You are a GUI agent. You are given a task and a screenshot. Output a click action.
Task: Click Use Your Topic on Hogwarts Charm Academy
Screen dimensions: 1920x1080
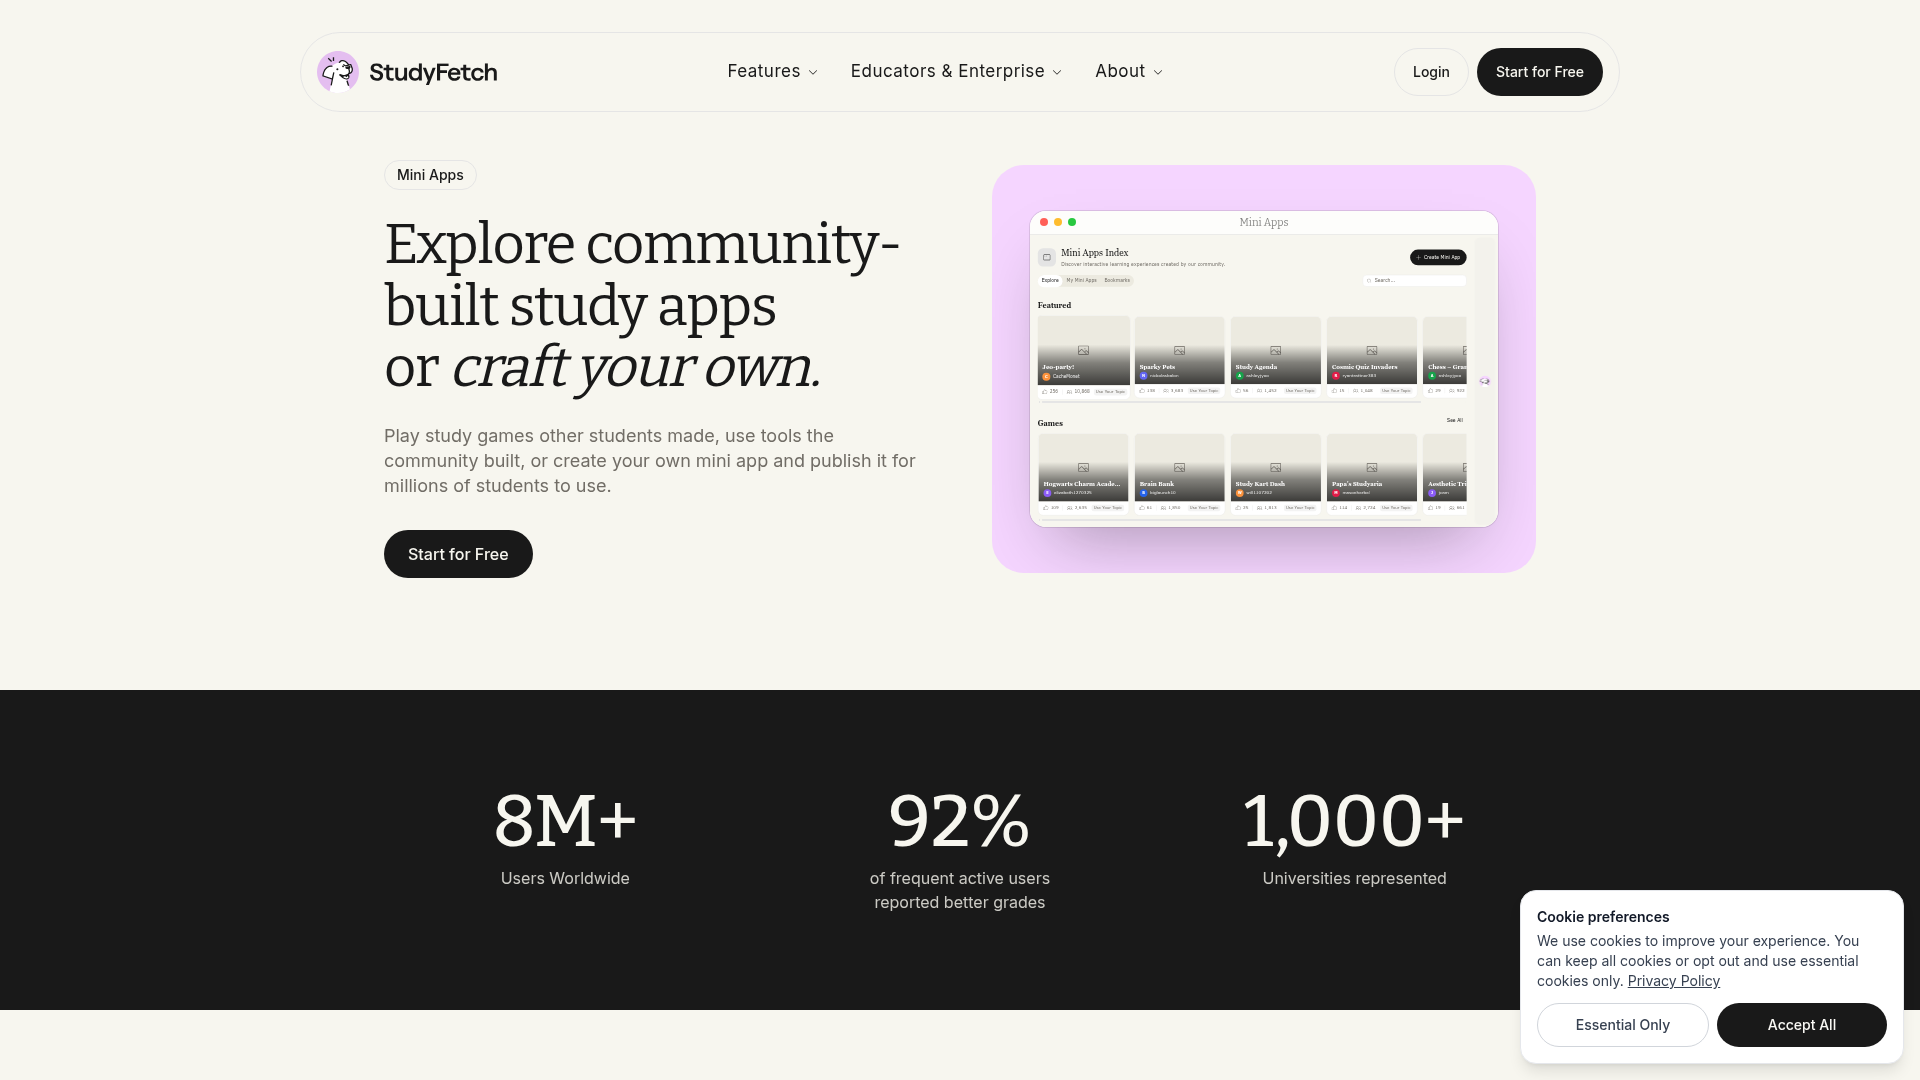[1108, 508]
